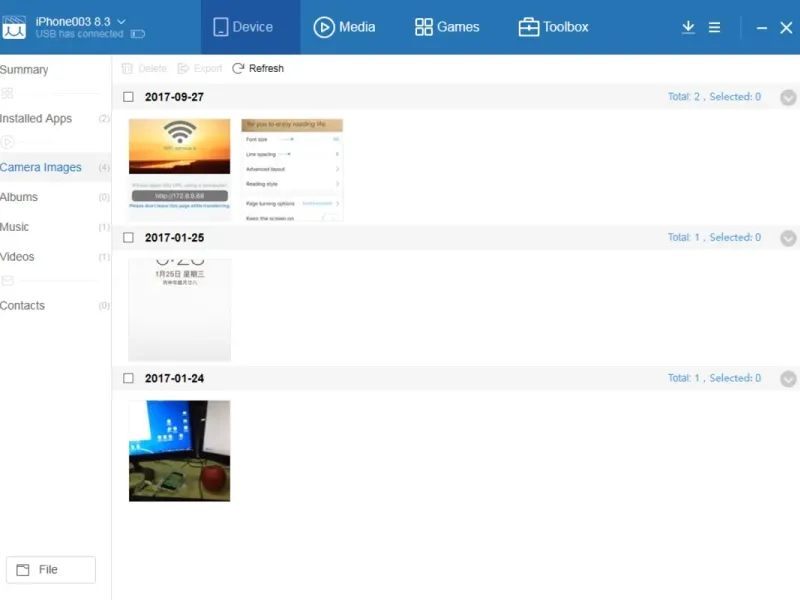Click the Export icon
This screenshot has height=600, width=800.
pyautogui.click(x=183, y=68)
